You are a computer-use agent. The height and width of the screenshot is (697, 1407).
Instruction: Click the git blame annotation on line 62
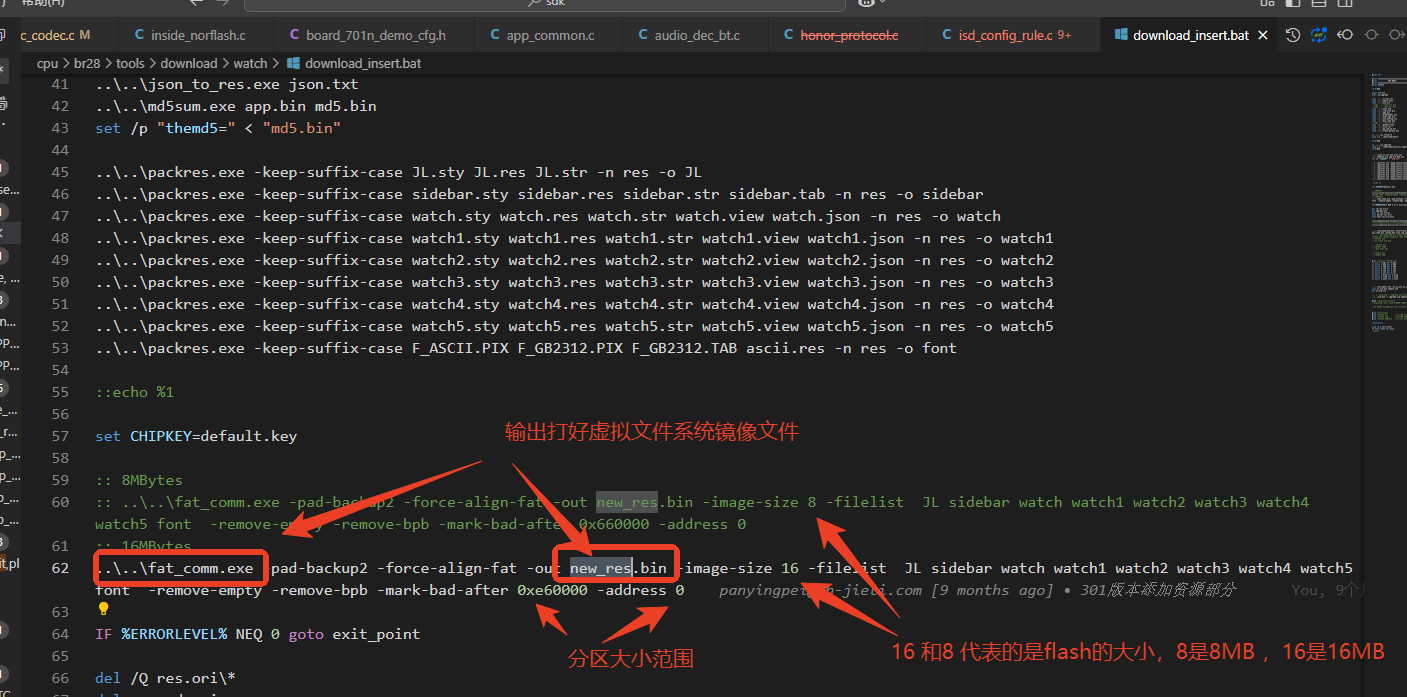[978, 590]
